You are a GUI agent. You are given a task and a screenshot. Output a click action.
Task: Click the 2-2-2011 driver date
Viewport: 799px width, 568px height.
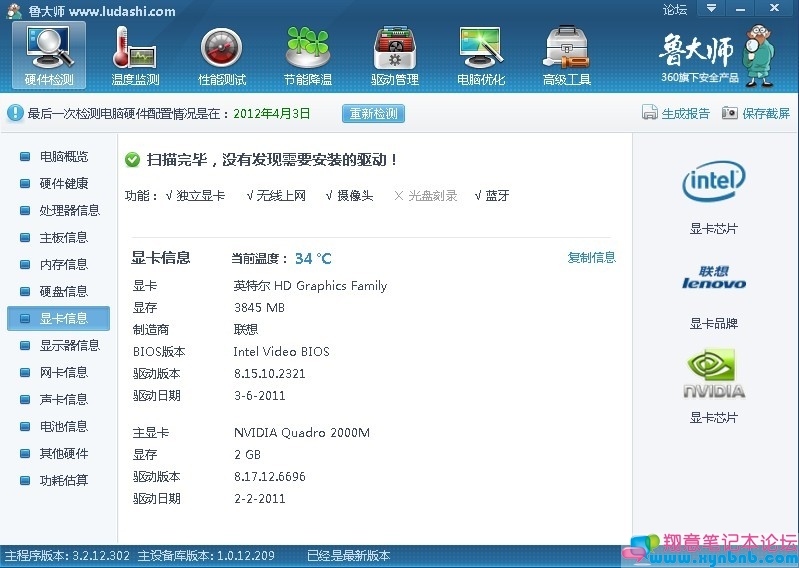click(260, 498)
